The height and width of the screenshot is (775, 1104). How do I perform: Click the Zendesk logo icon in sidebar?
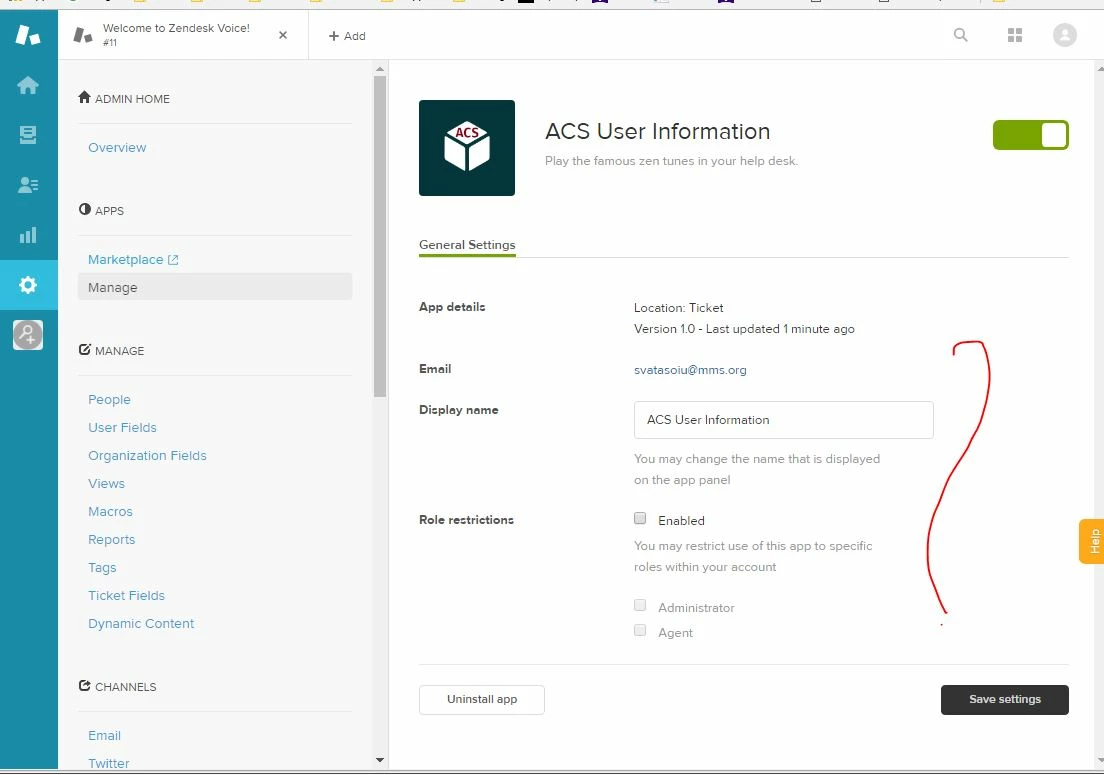coord(28,34)
